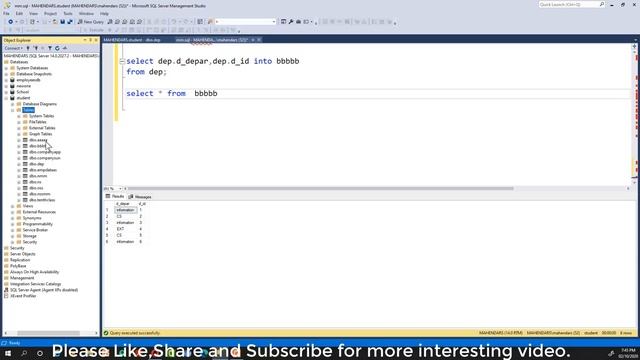Open the Help menu

[x=104, y=13]
